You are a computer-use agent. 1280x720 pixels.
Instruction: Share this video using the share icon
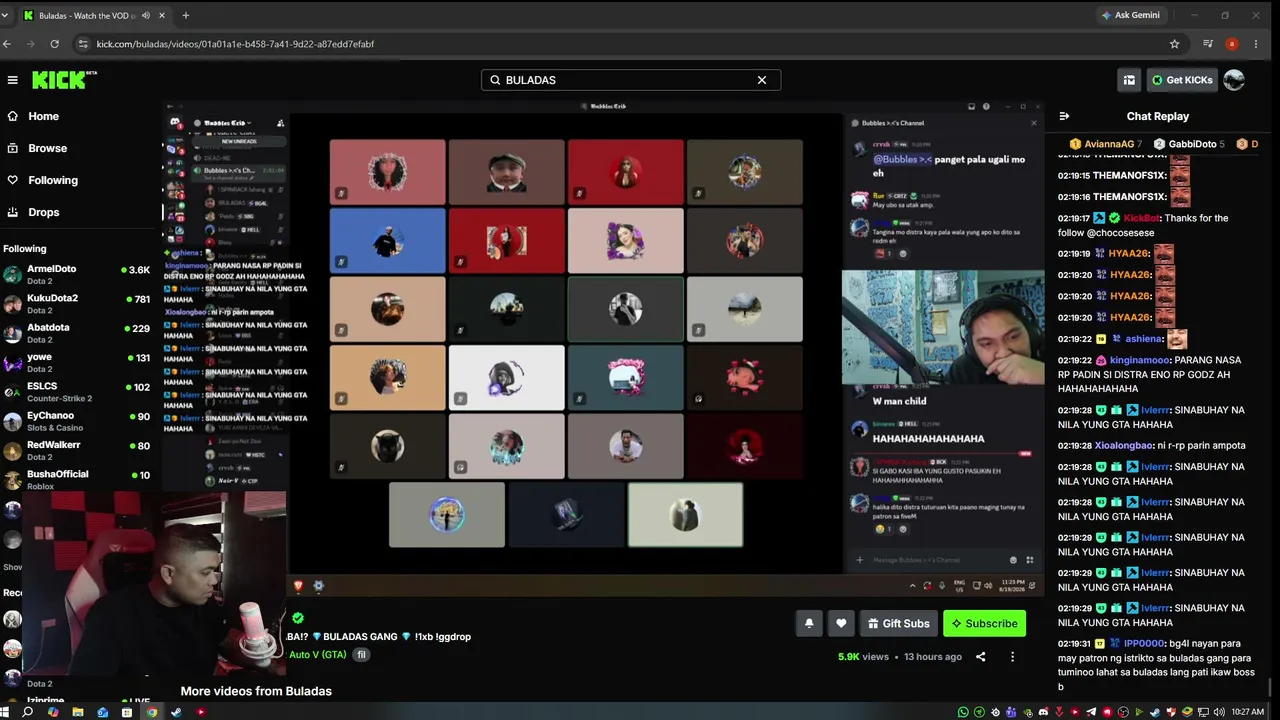(x=980, y=657)
